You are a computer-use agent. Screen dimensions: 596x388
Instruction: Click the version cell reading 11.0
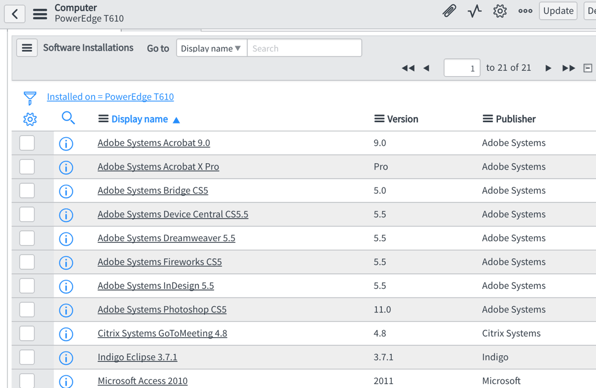382,310
